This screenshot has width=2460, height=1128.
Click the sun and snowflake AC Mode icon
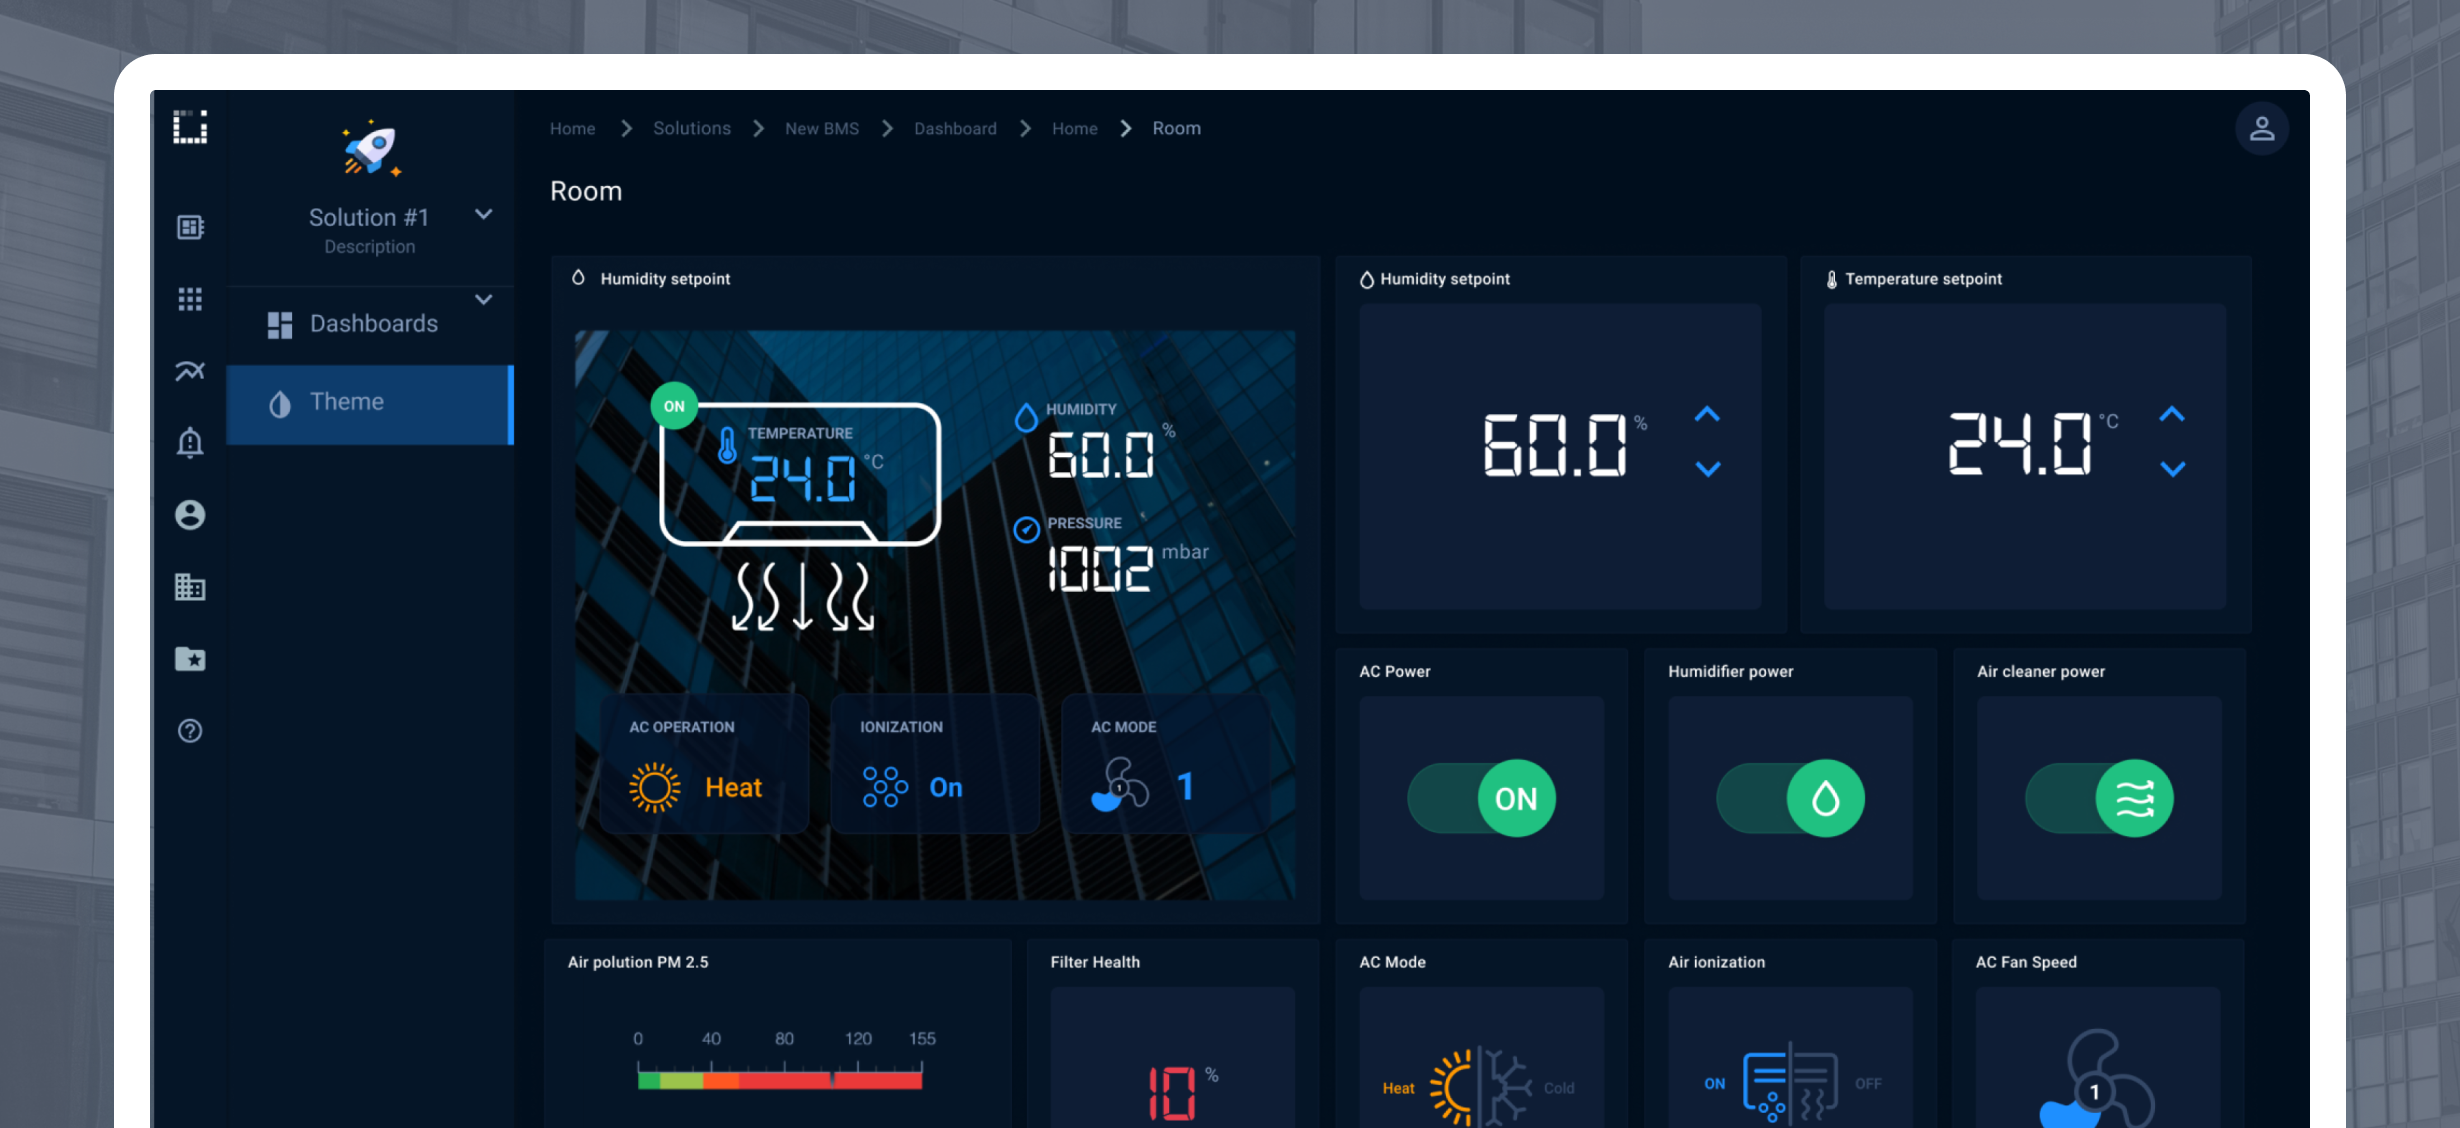click(1481, 1087)
